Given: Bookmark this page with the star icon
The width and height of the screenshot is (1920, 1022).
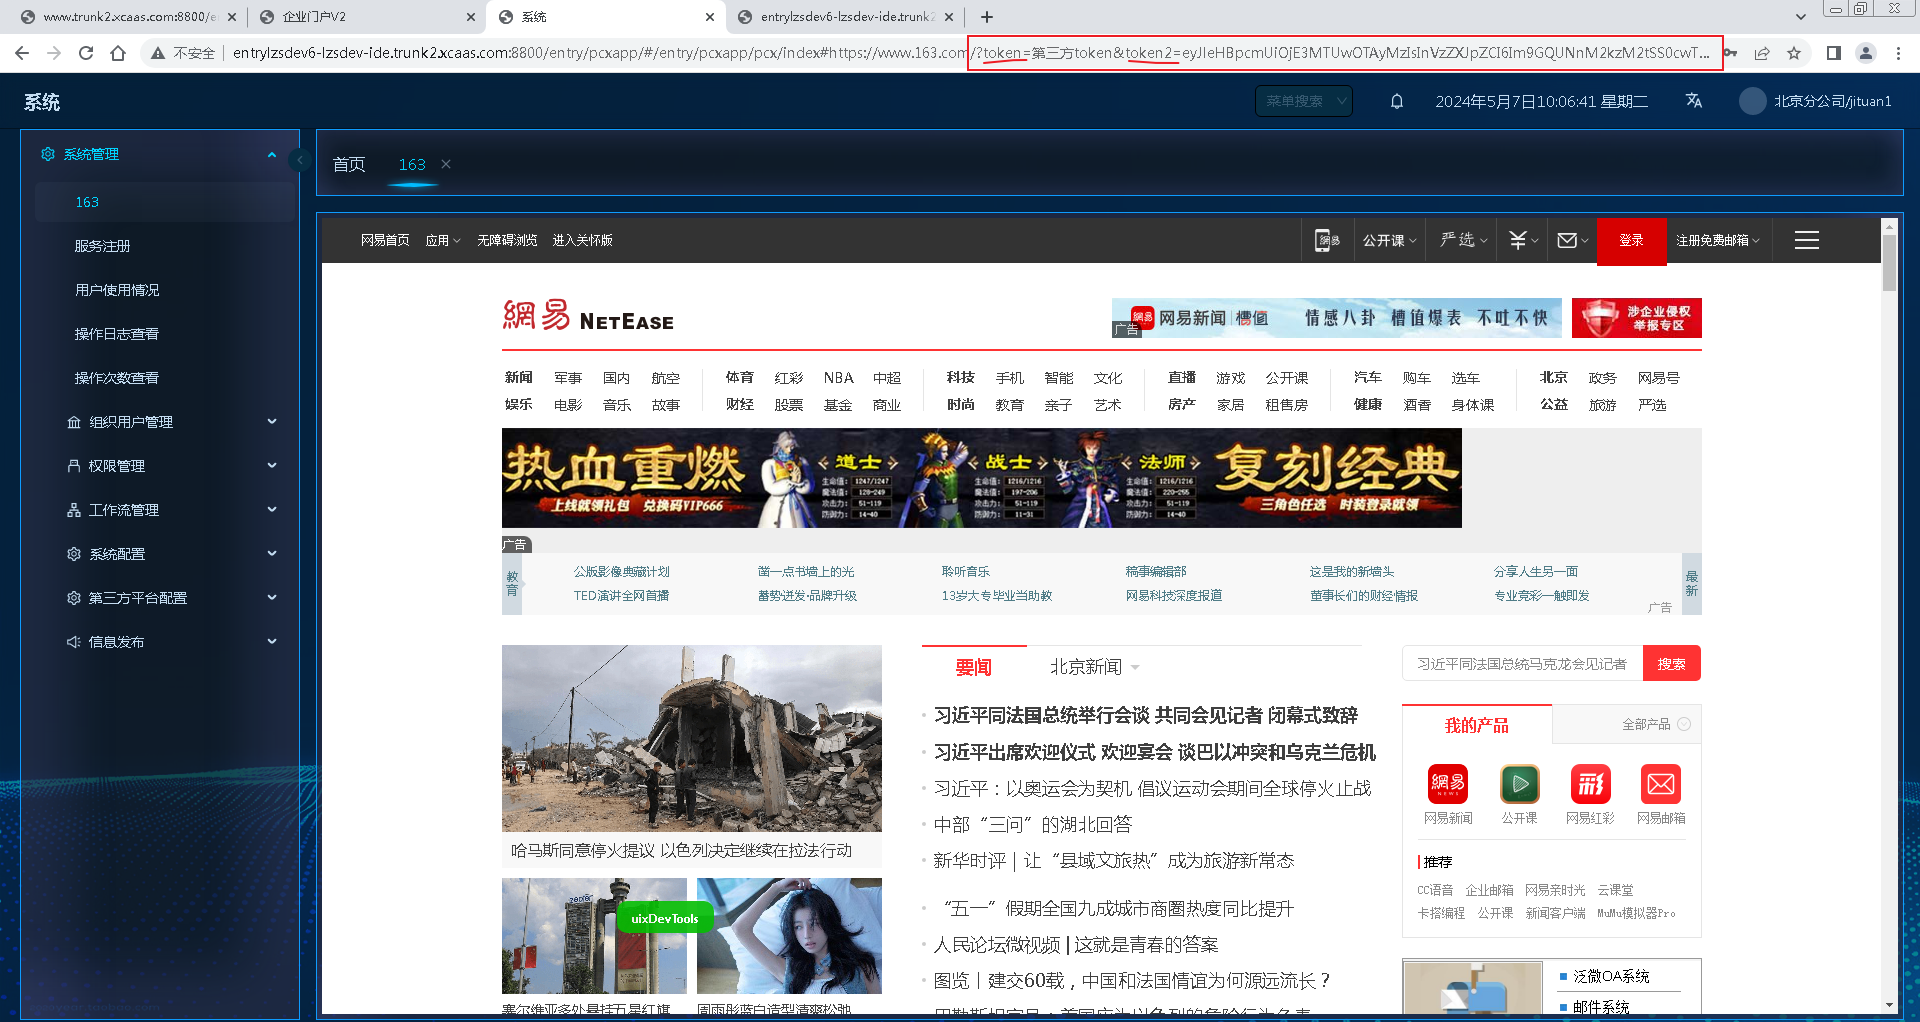Looking at the screenshot, I should [x=1794, y=53].
